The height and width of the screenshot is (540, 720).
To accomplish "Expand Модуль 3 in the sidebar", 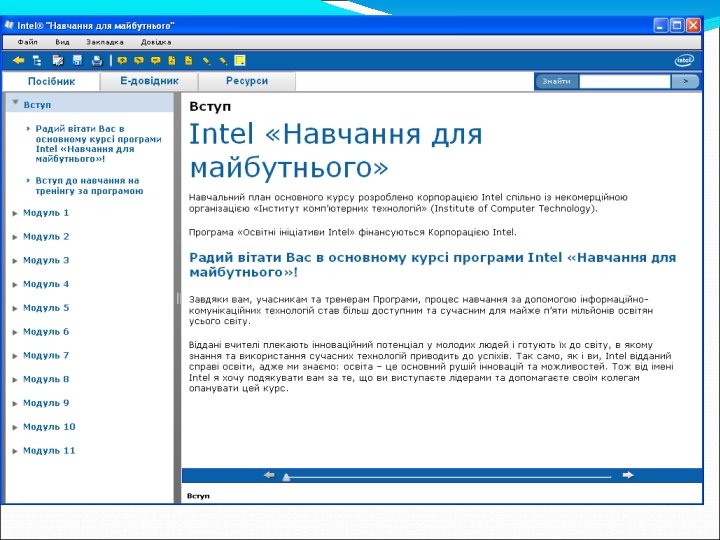I will point(15,261).
